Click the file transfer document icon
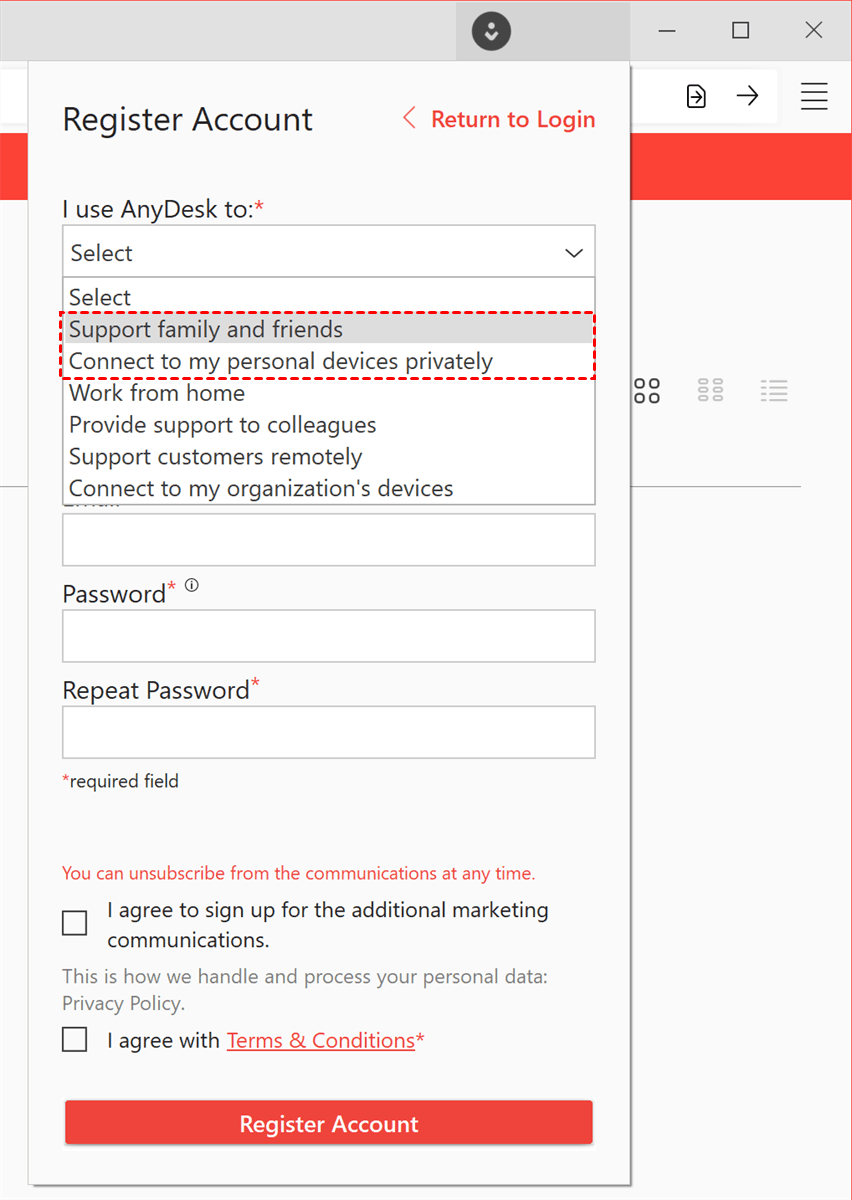 tap(696, 96)
